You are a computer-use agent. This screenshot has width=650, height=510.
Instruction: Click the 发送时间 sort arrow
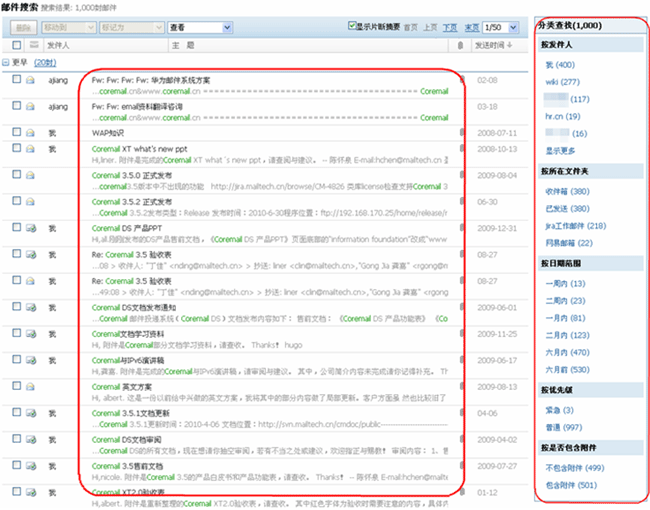512,45
